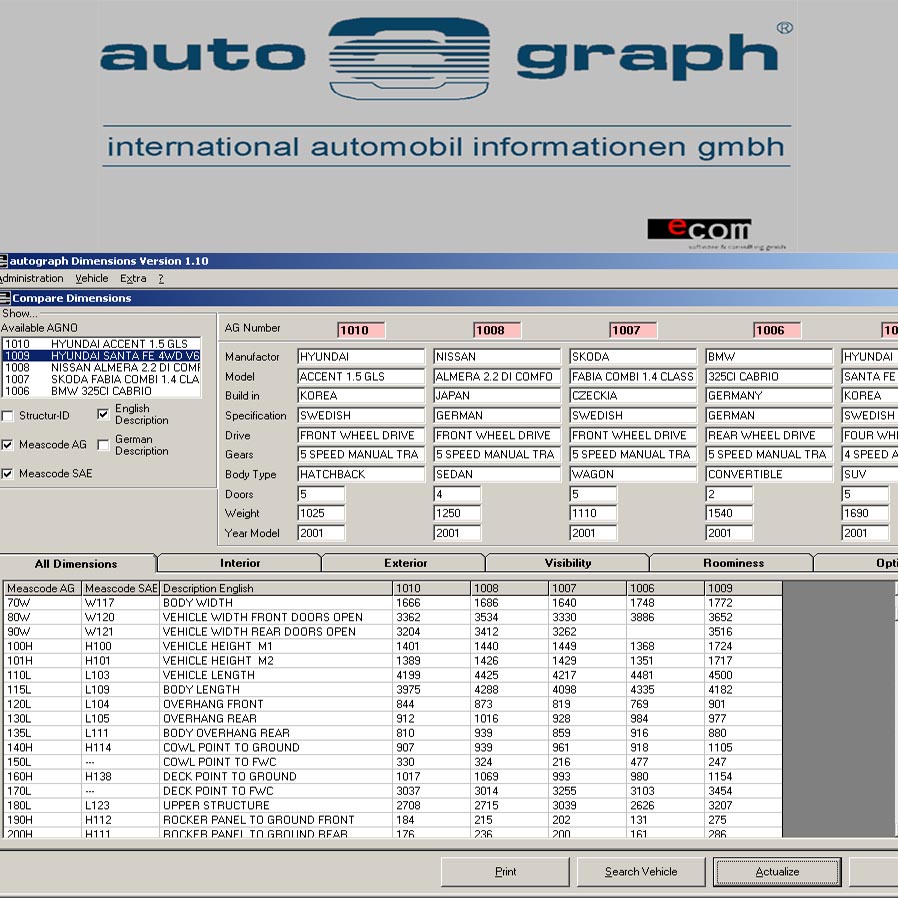The image size is (898, 900).
Task: Click the Model field ACCENT 1.5 GLS
Action: point(361,377)
